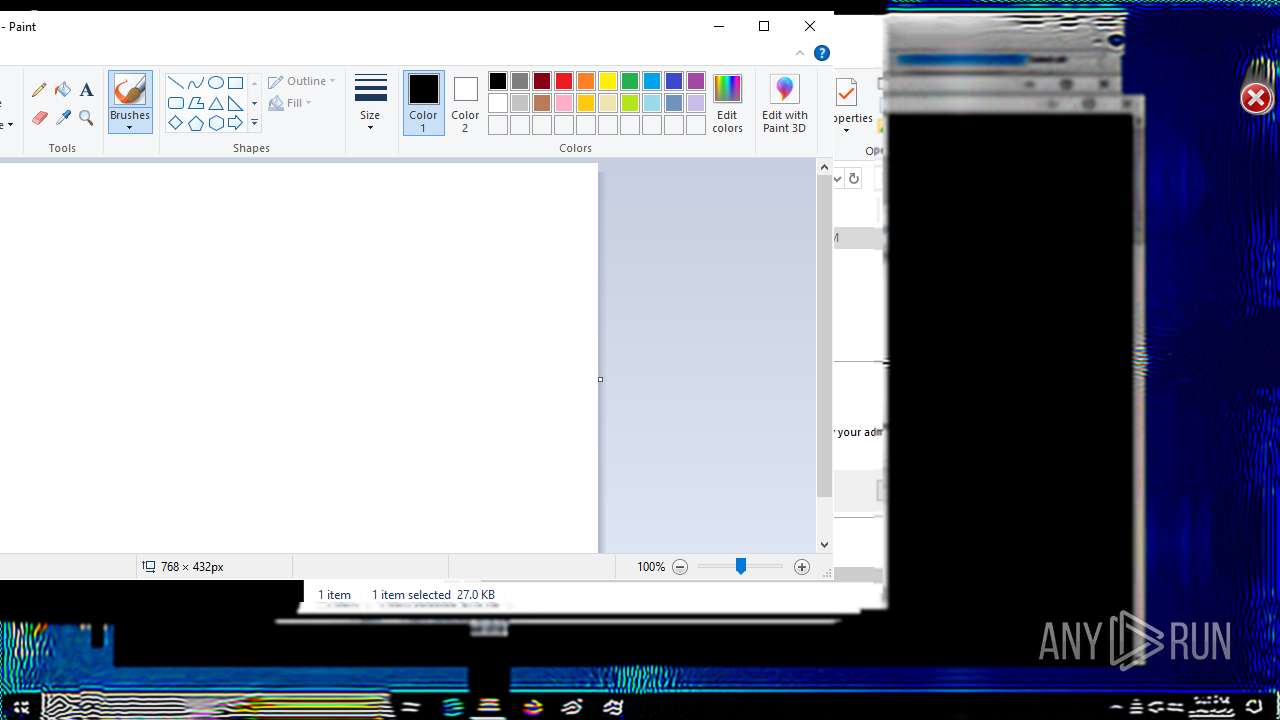Click red X error icon on desktop

1256,98
